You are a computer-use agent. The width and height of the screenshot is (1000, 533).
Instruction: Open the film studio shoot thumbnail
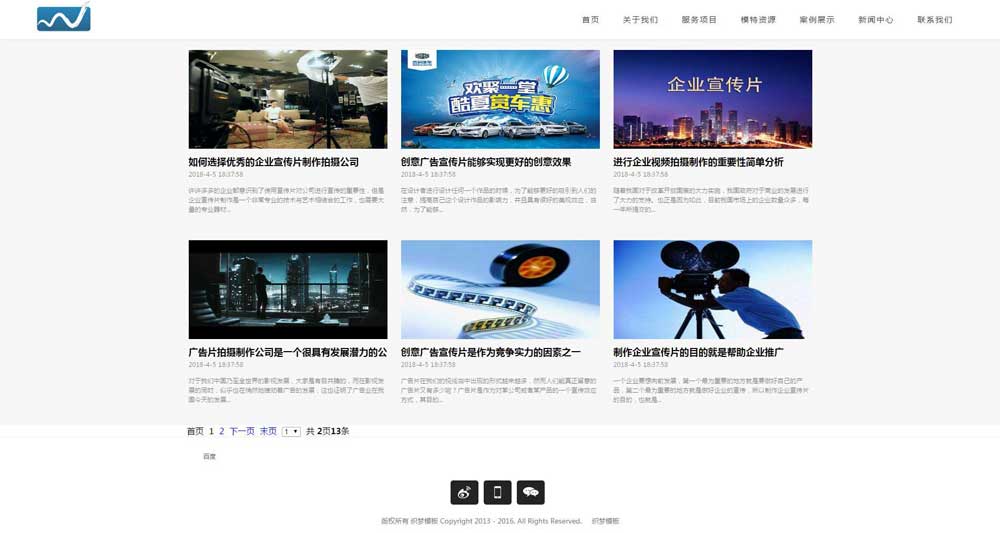point(288,99)
